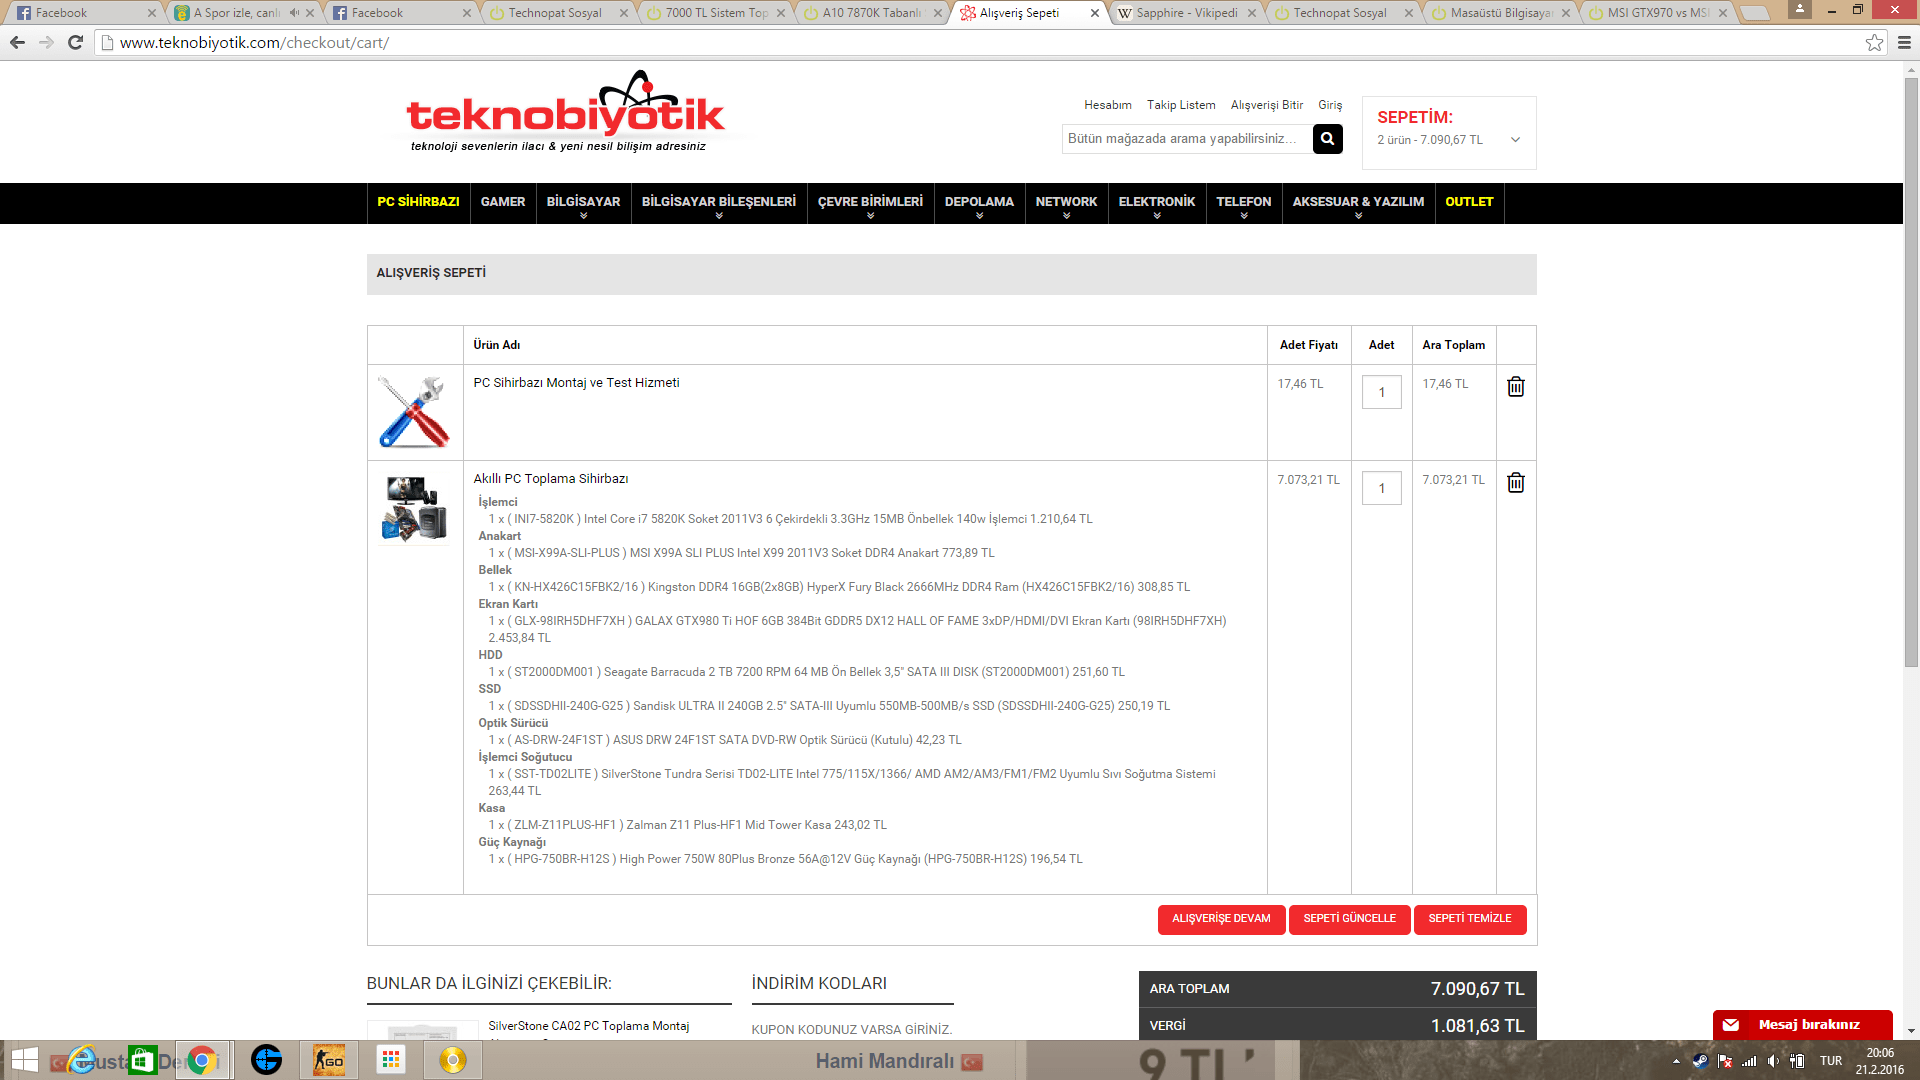Open volume control in system tray
This screenshot has height=1080, width=1920.
click(1773, 1061)
